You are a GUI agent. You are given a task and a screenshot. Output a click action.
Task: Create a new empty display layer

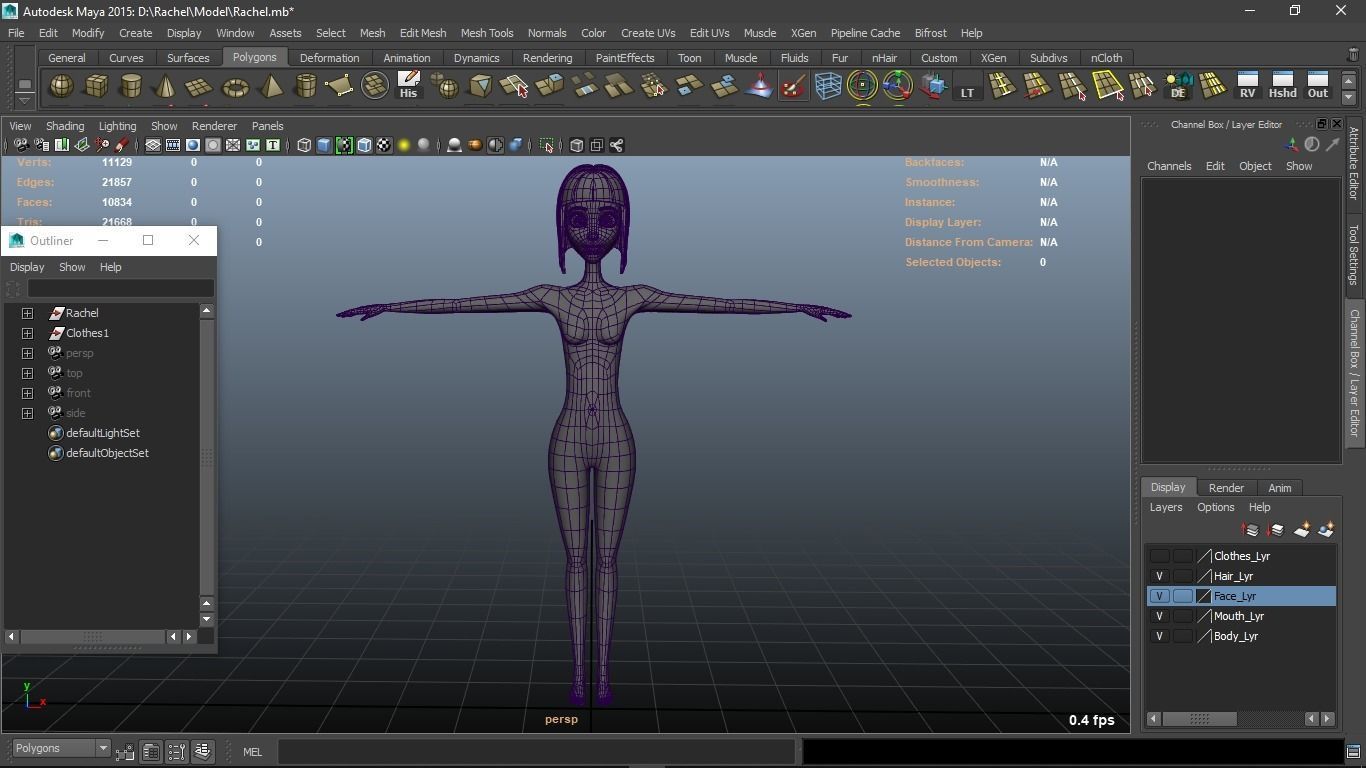[x=1302, y=530]
